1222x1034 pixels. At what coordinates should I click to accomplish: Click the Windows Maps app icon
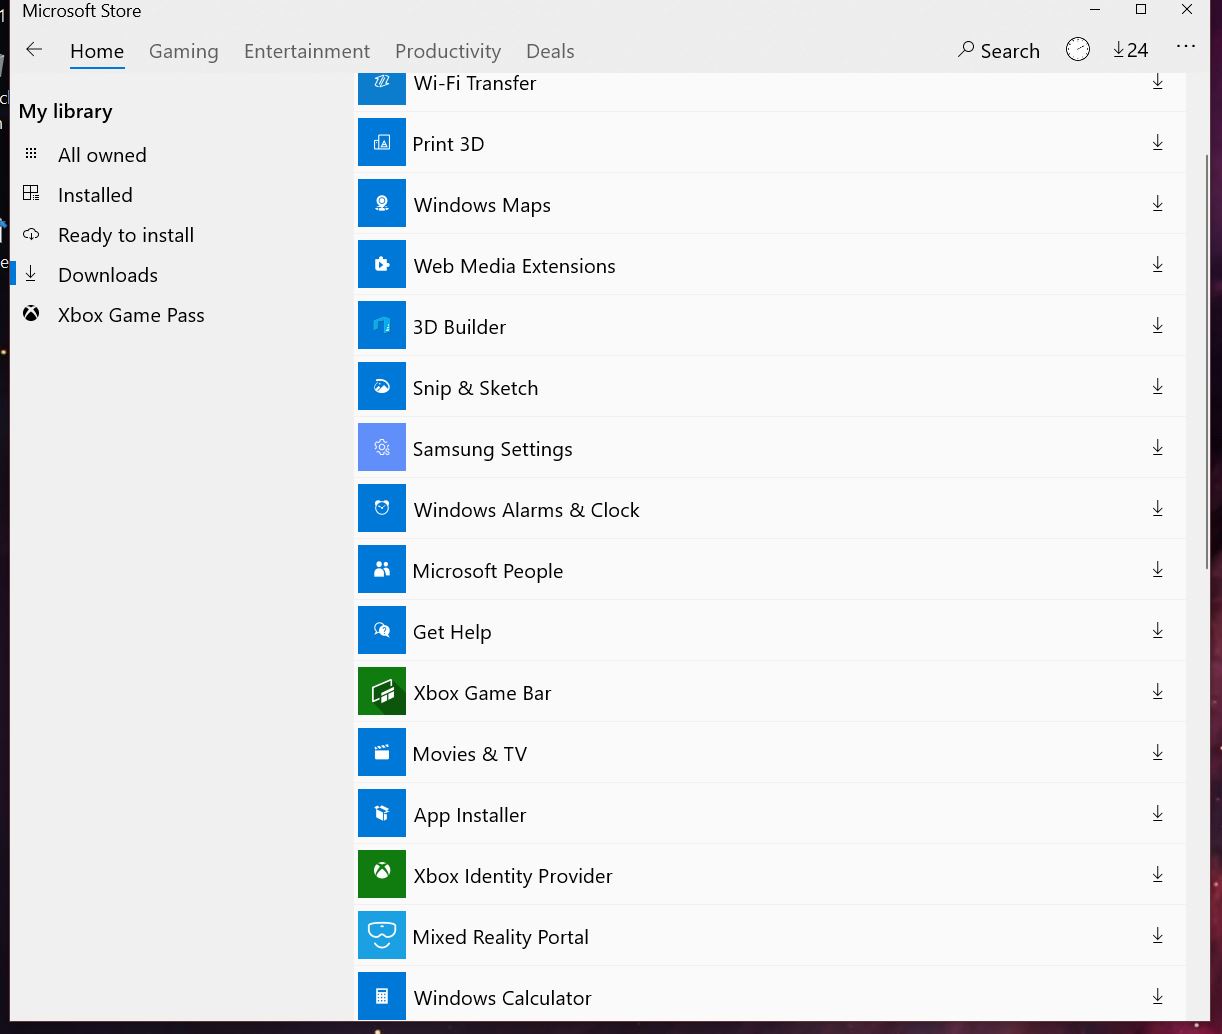point(382,204)
